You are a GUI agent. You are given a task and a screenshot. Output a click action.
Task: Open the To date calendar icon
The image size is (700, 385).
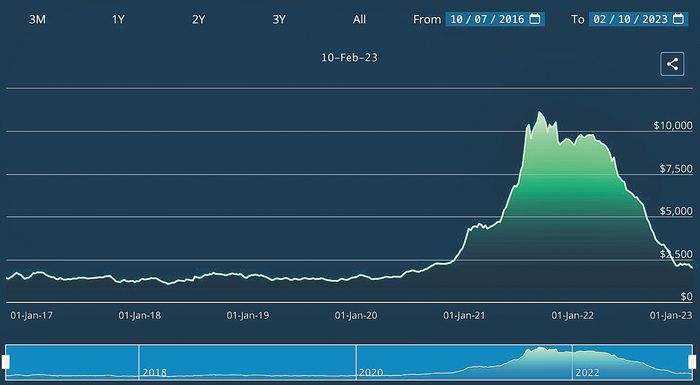tap(678, 19)
